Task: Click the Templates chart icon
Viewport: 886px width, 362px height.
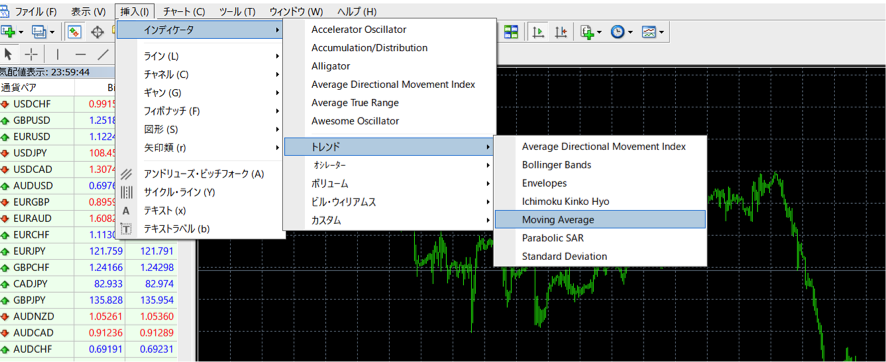Action: [x=649, y=32]
